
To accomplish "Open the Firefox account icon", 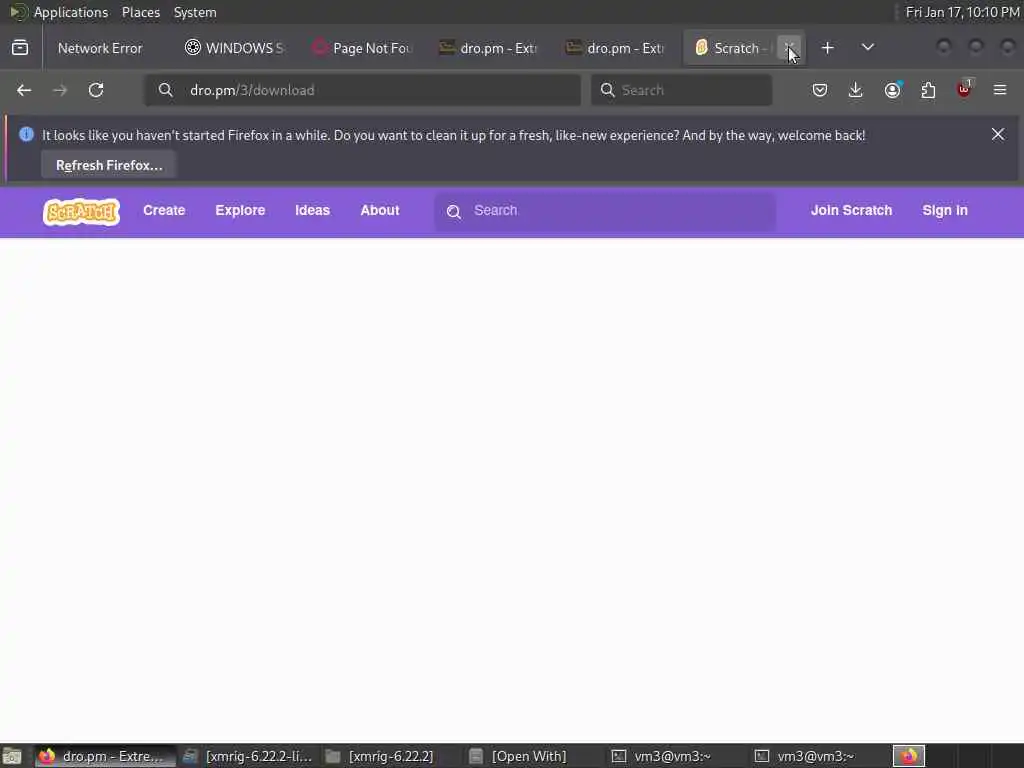I will tap(892, 90).
